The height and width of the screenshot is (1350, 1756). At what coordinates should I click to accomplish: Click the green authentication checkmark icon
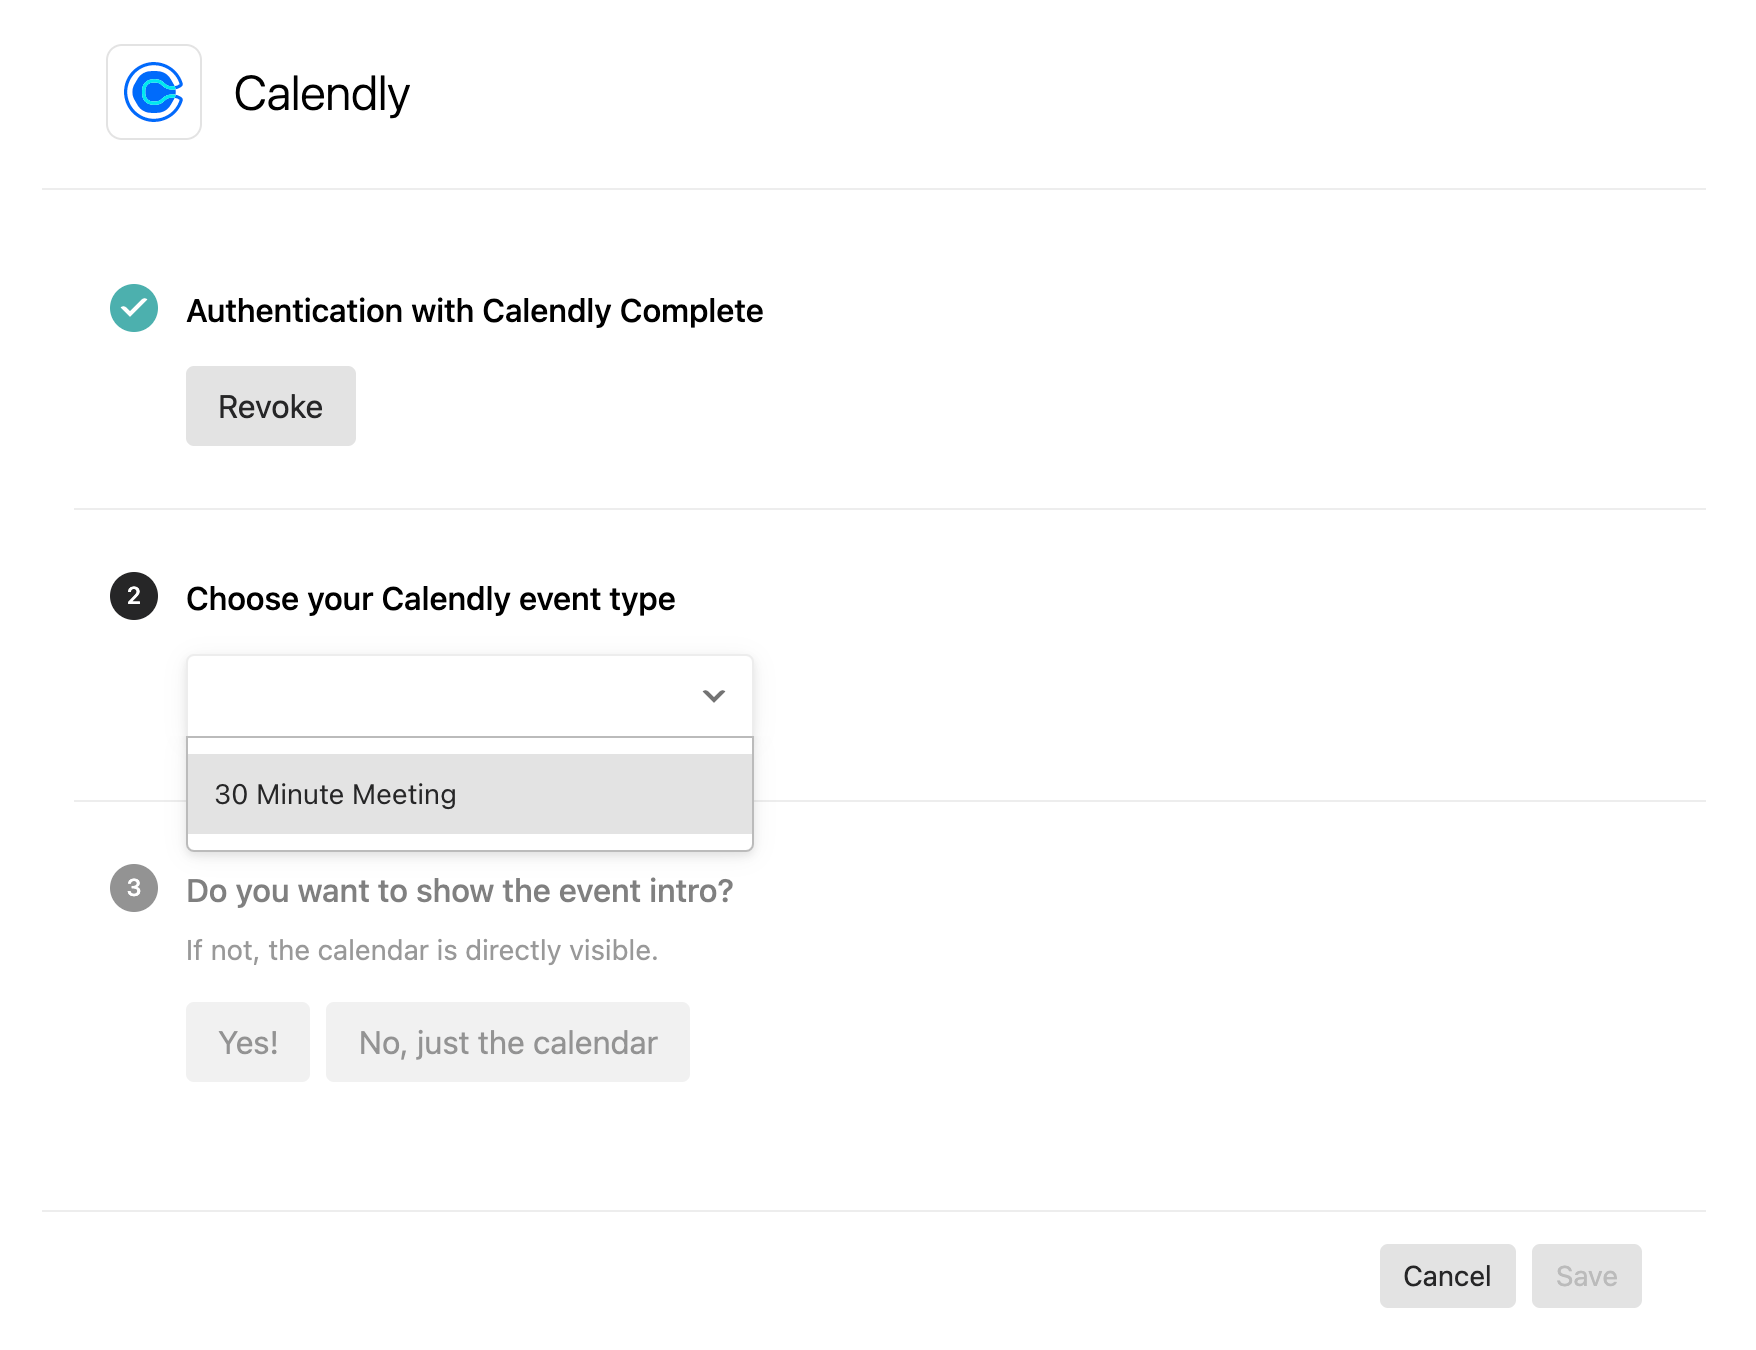click(x=134, y=308)
